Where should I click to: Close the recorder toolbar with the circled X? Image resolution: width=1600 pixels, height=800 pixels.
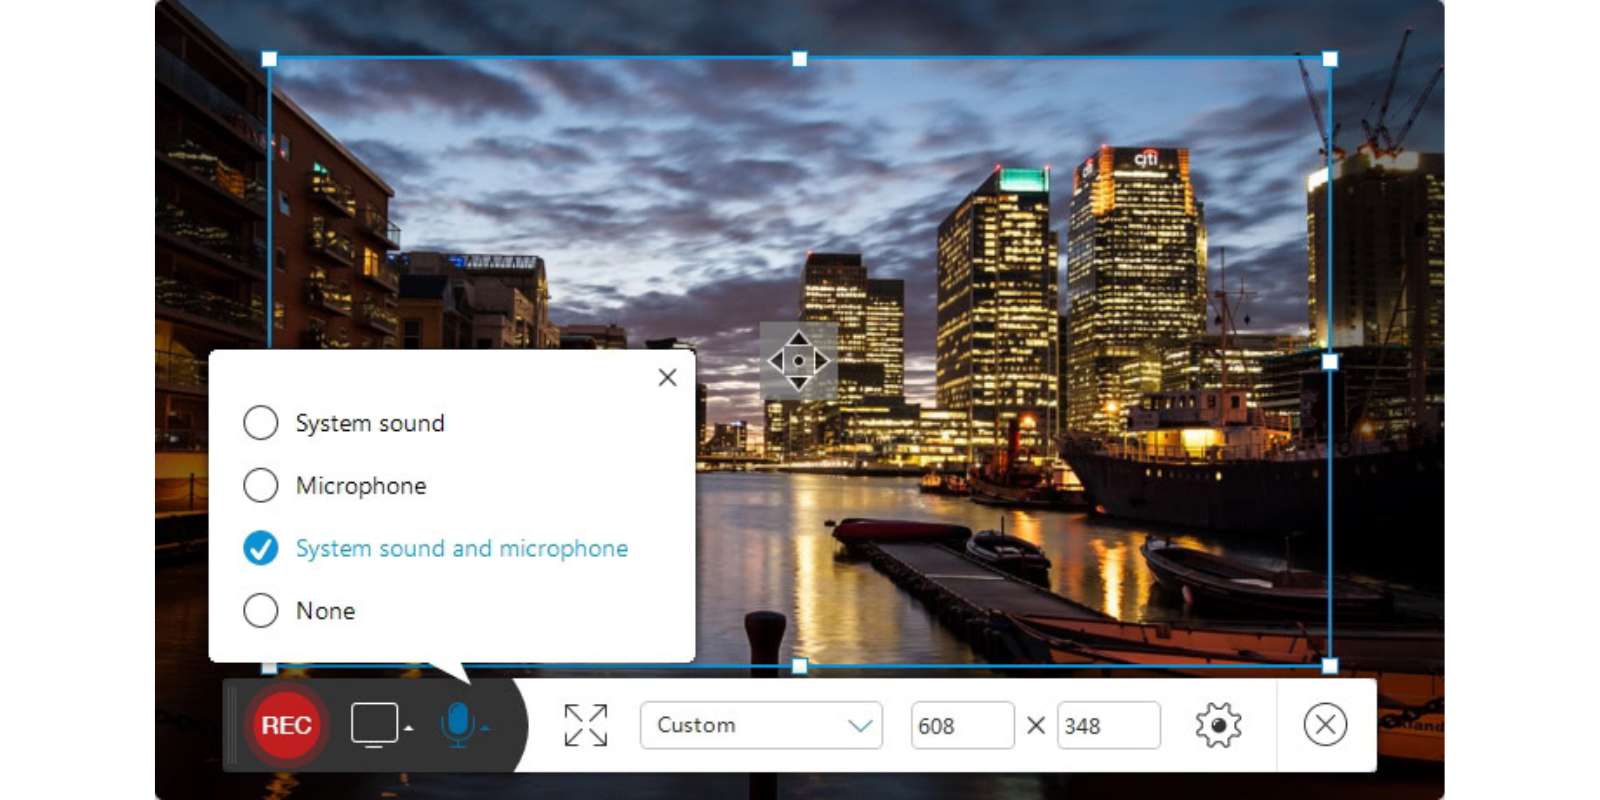(x=1325, y=725)
